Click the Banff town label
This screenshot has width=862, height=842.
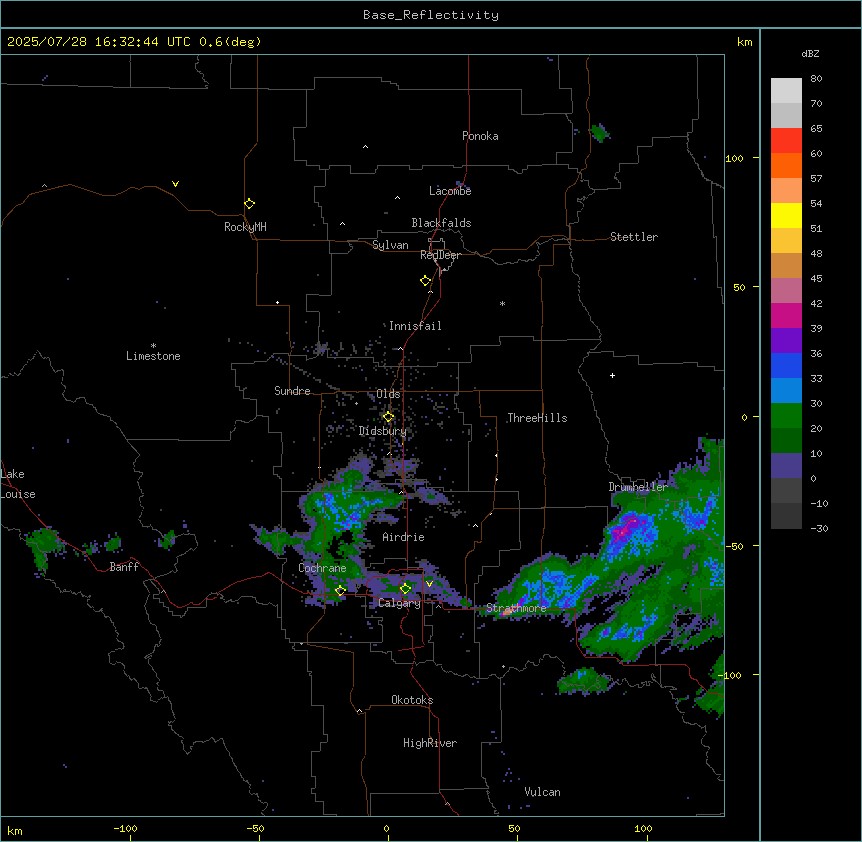(x=124, y=567)
